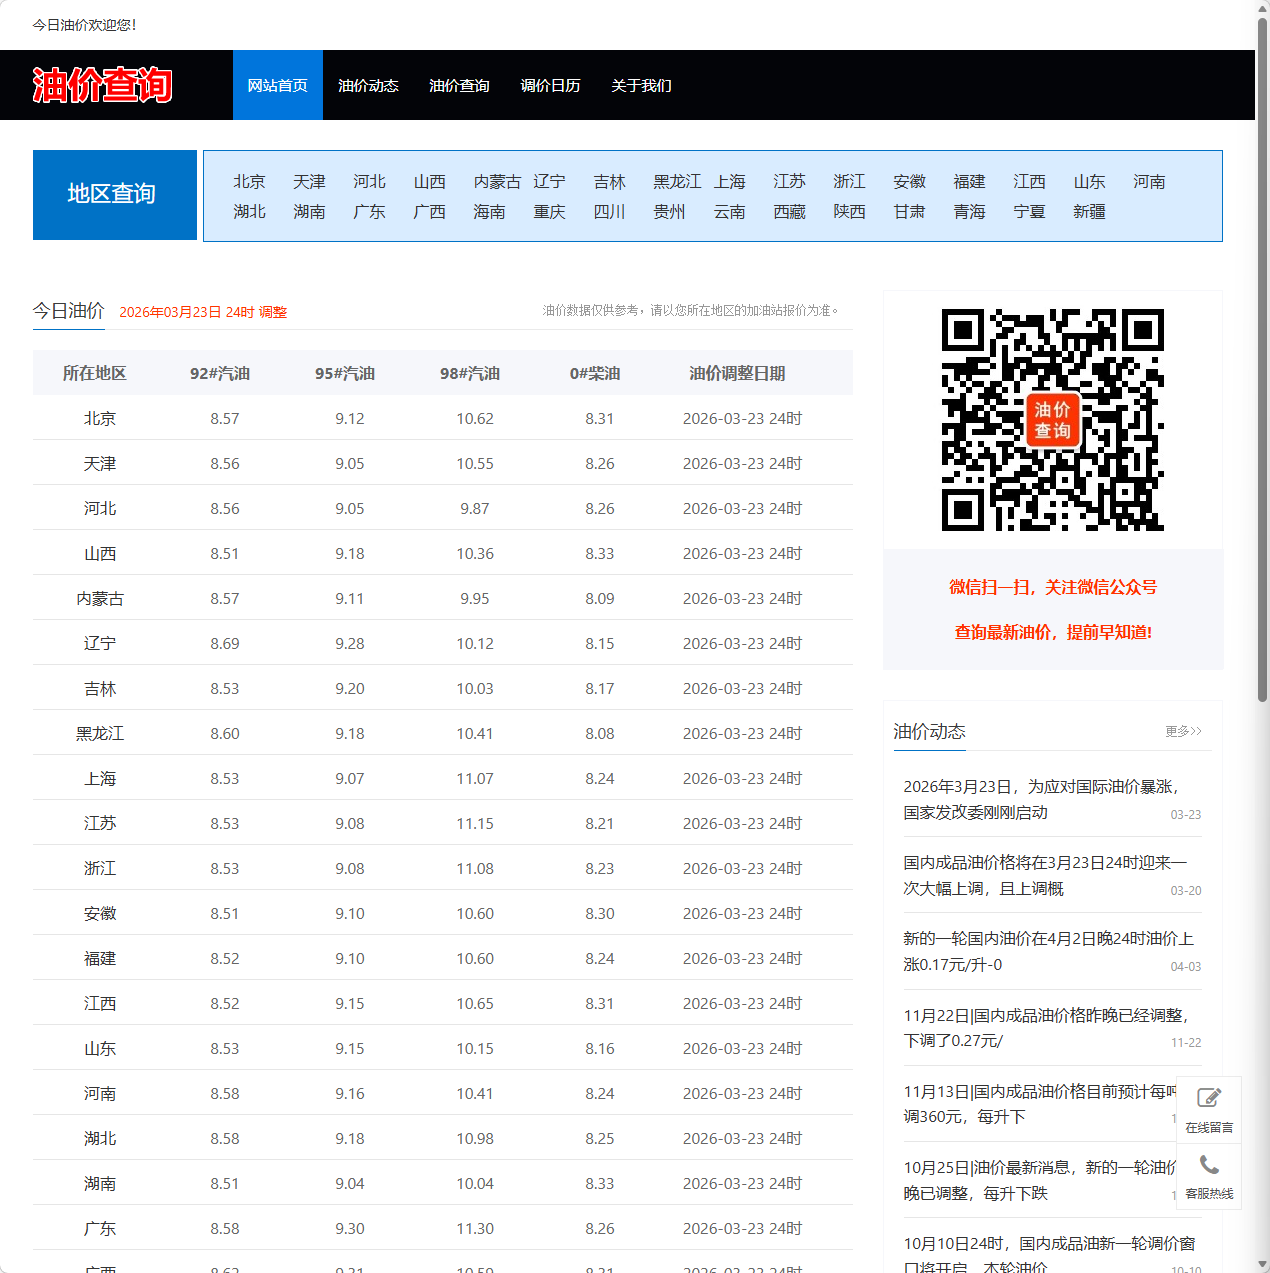Select the 北京 region link

tap(249, 181)
